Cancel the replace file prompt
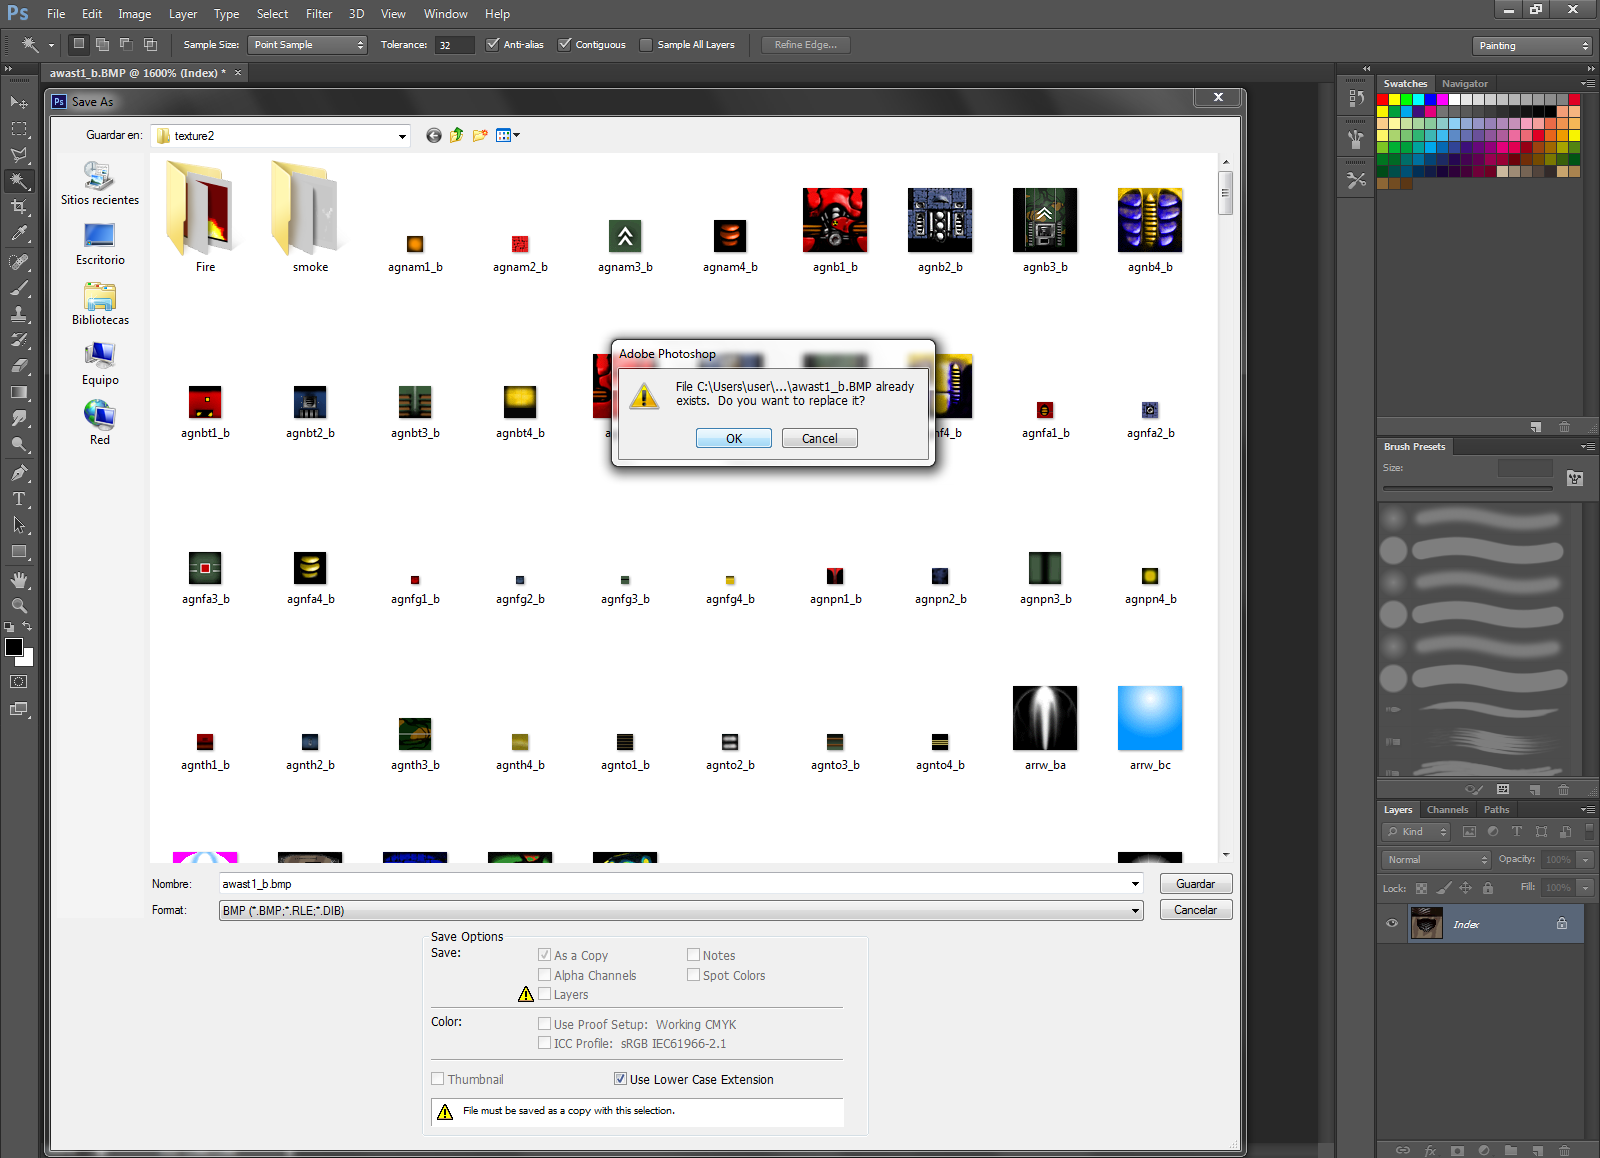Screen dimensions: 1600x1158 pyautogui.click(x=820, y=438)
